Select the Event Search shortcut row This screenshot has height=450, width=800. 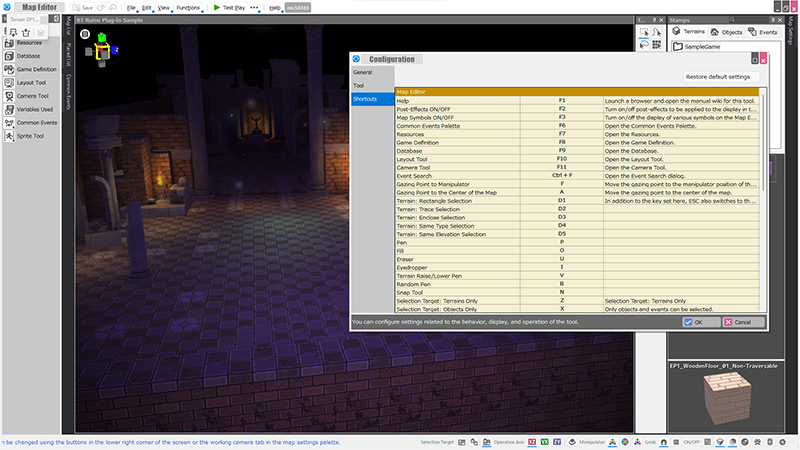[577, 176]
